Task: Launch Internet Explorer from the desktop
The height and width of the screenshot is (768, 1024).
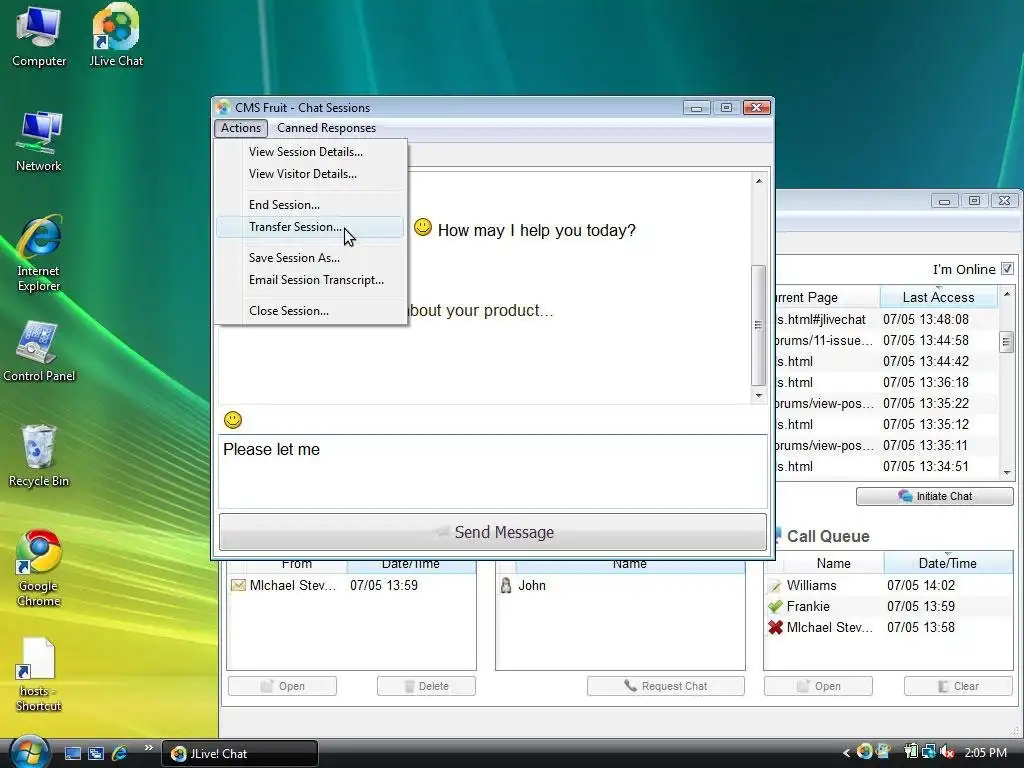Action: (x=39, y=253)
